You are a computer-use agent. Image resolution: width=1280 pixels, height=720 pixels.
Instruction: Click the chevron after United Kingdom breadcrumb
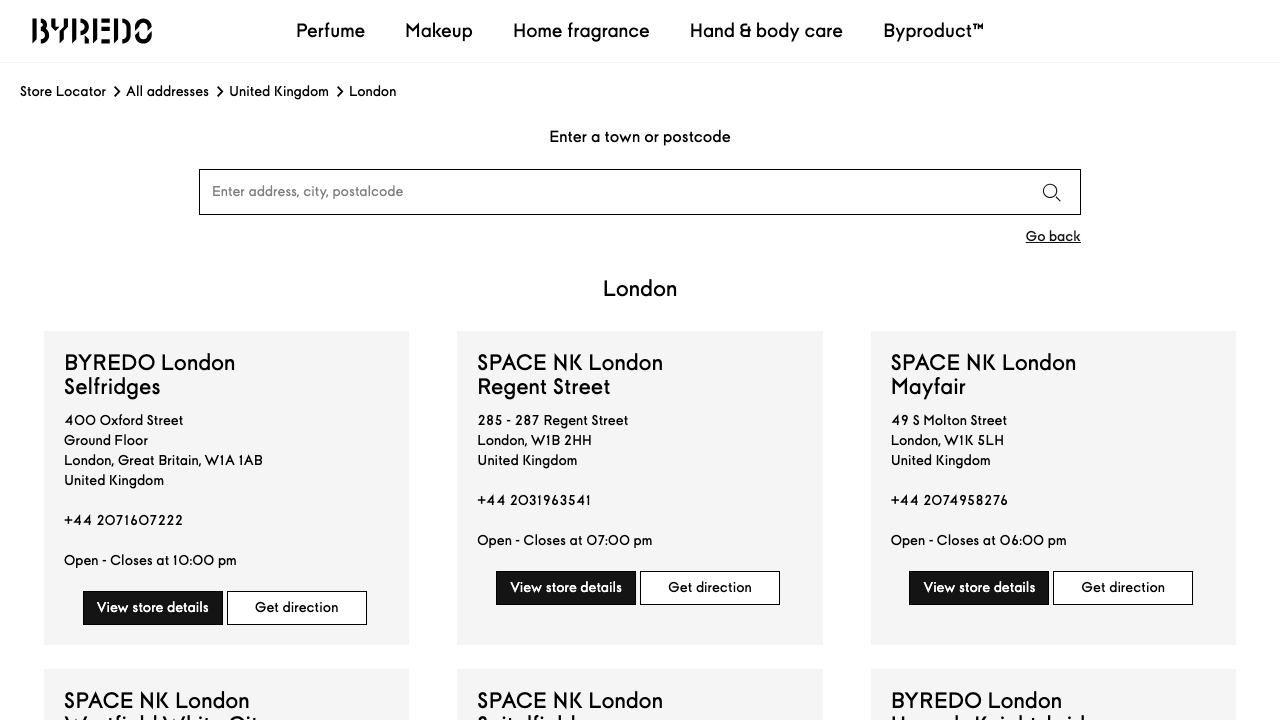pos(339,91)
